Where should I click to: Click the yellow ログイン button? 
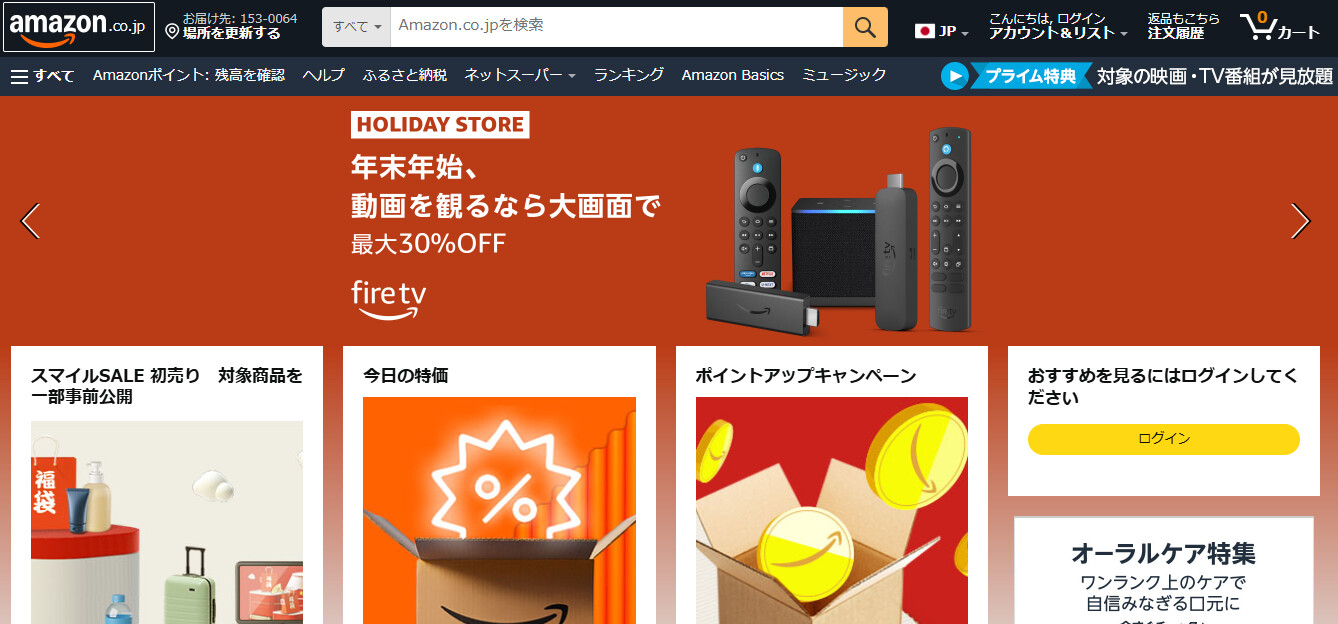click(x=1164, y=439)
